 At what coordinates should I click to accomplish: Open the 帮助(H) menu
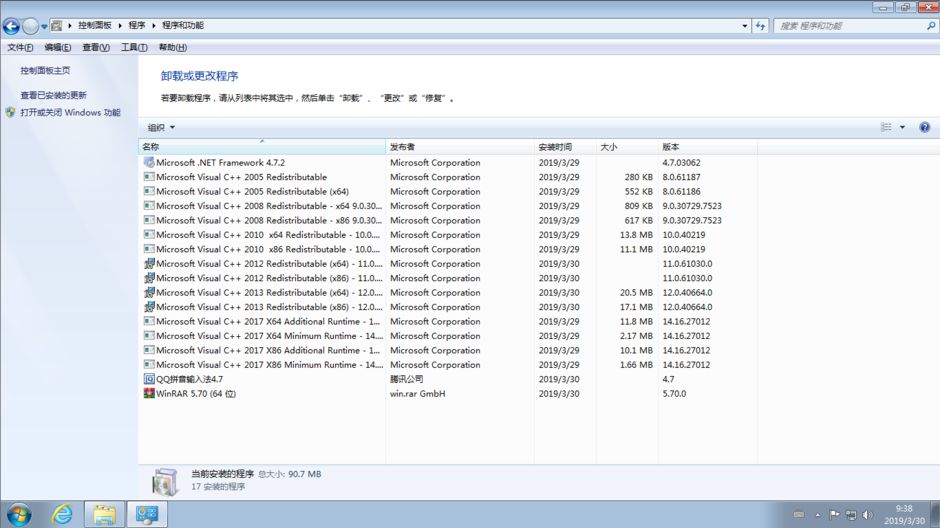pyautogui.click(x=173, y=47)
